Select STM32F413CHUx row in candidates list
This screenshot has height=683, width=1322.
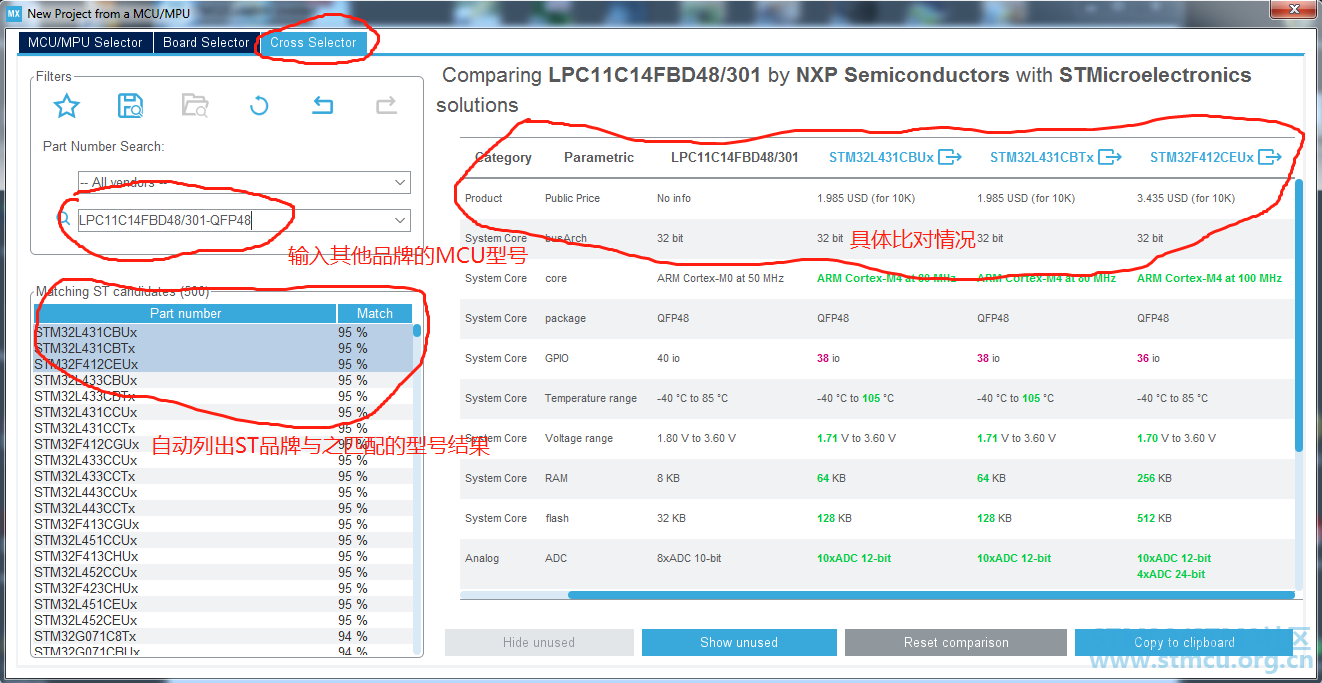coord(223,556)
